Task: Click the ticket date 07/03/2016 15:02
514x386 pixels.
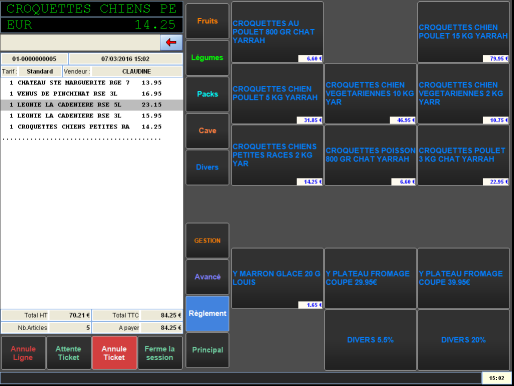Action: [x=125, y=59]
